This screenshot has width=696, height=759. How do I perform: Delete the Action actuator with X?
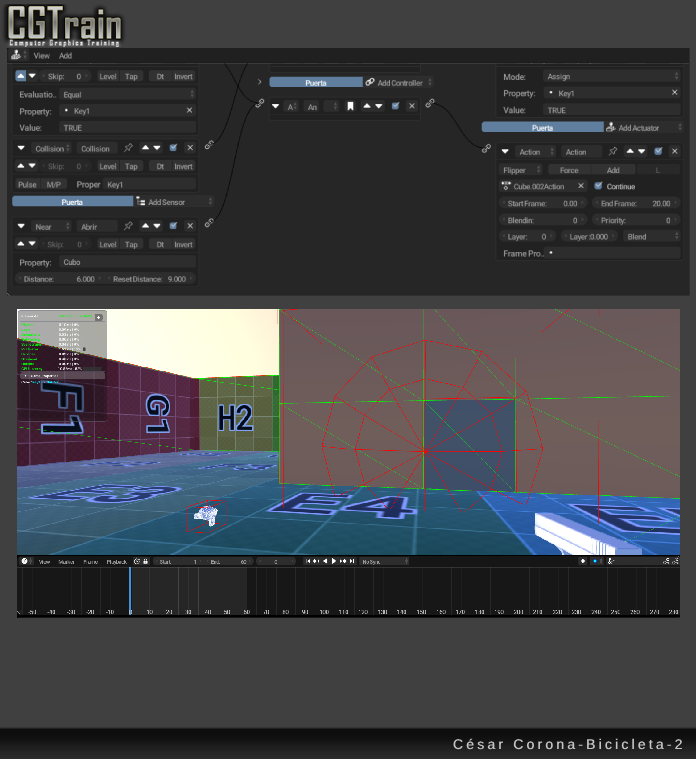[674, 152]
